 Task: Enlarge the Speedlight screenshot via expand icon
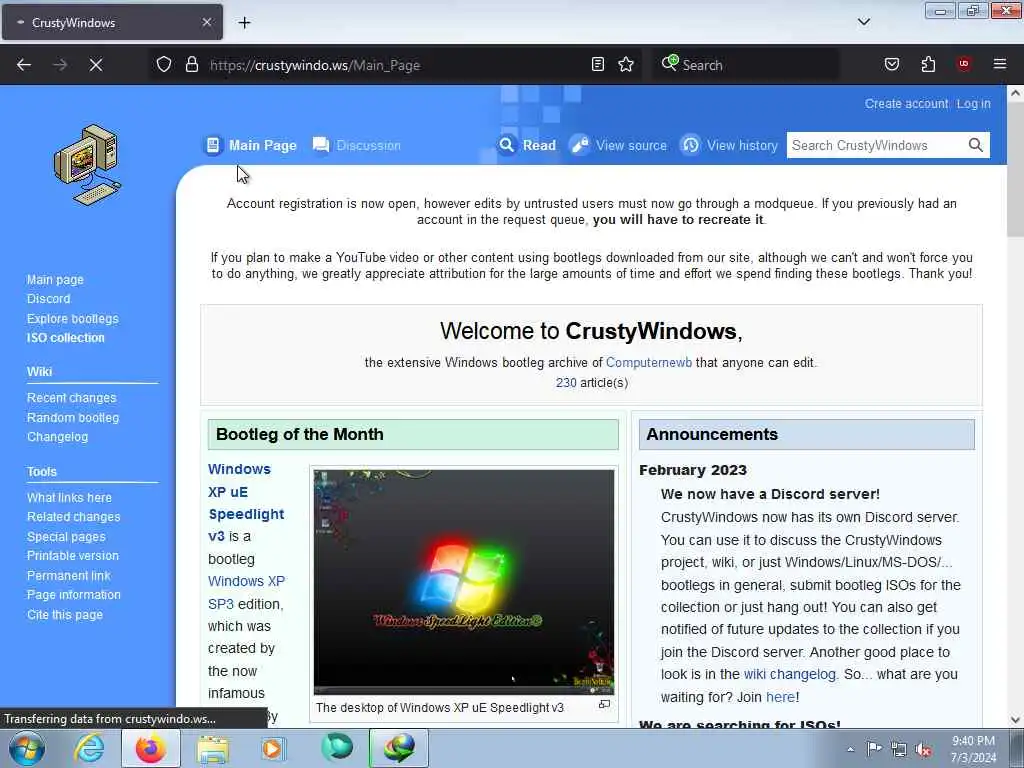(x=605, y=705)
